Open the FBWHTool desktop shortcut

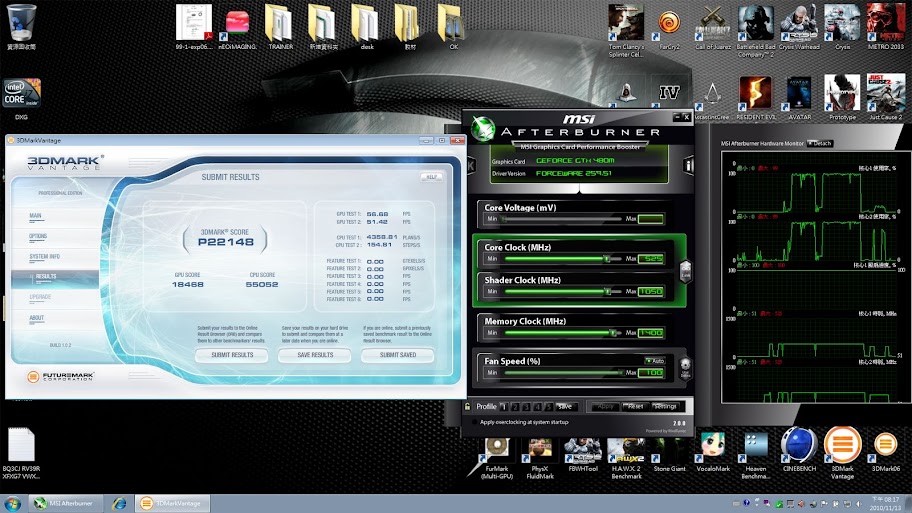pyautogui.click(x=583, y=455)
